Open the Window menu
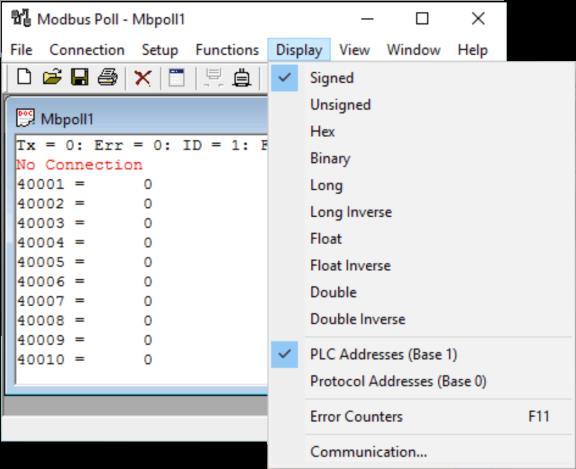576x469 pixels. (414, 50)
